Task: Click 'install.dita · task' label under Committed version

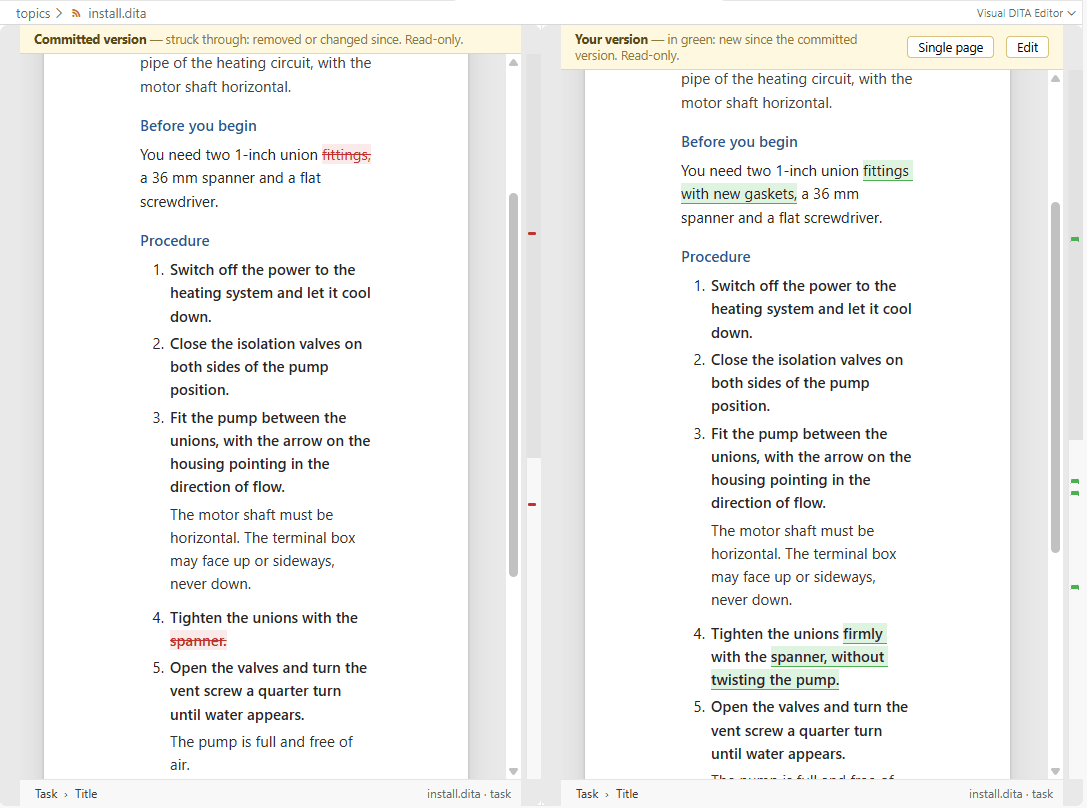Action: click(x=469, y=794)
